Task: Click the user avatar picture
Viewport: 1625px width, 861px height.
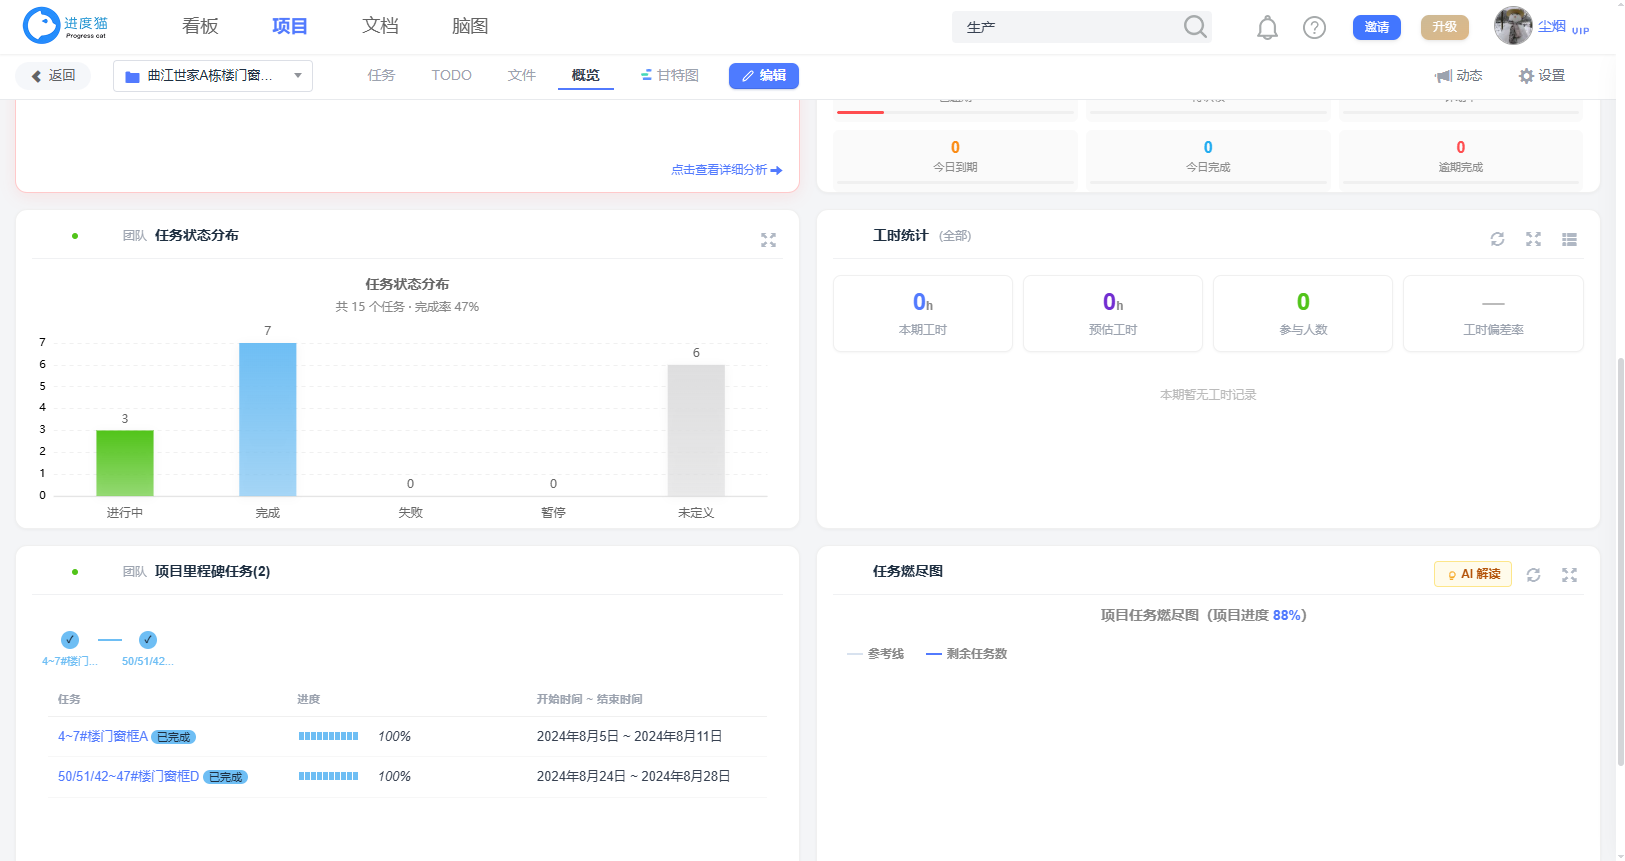Action: pyautogui.click(x=1513, y=26)
